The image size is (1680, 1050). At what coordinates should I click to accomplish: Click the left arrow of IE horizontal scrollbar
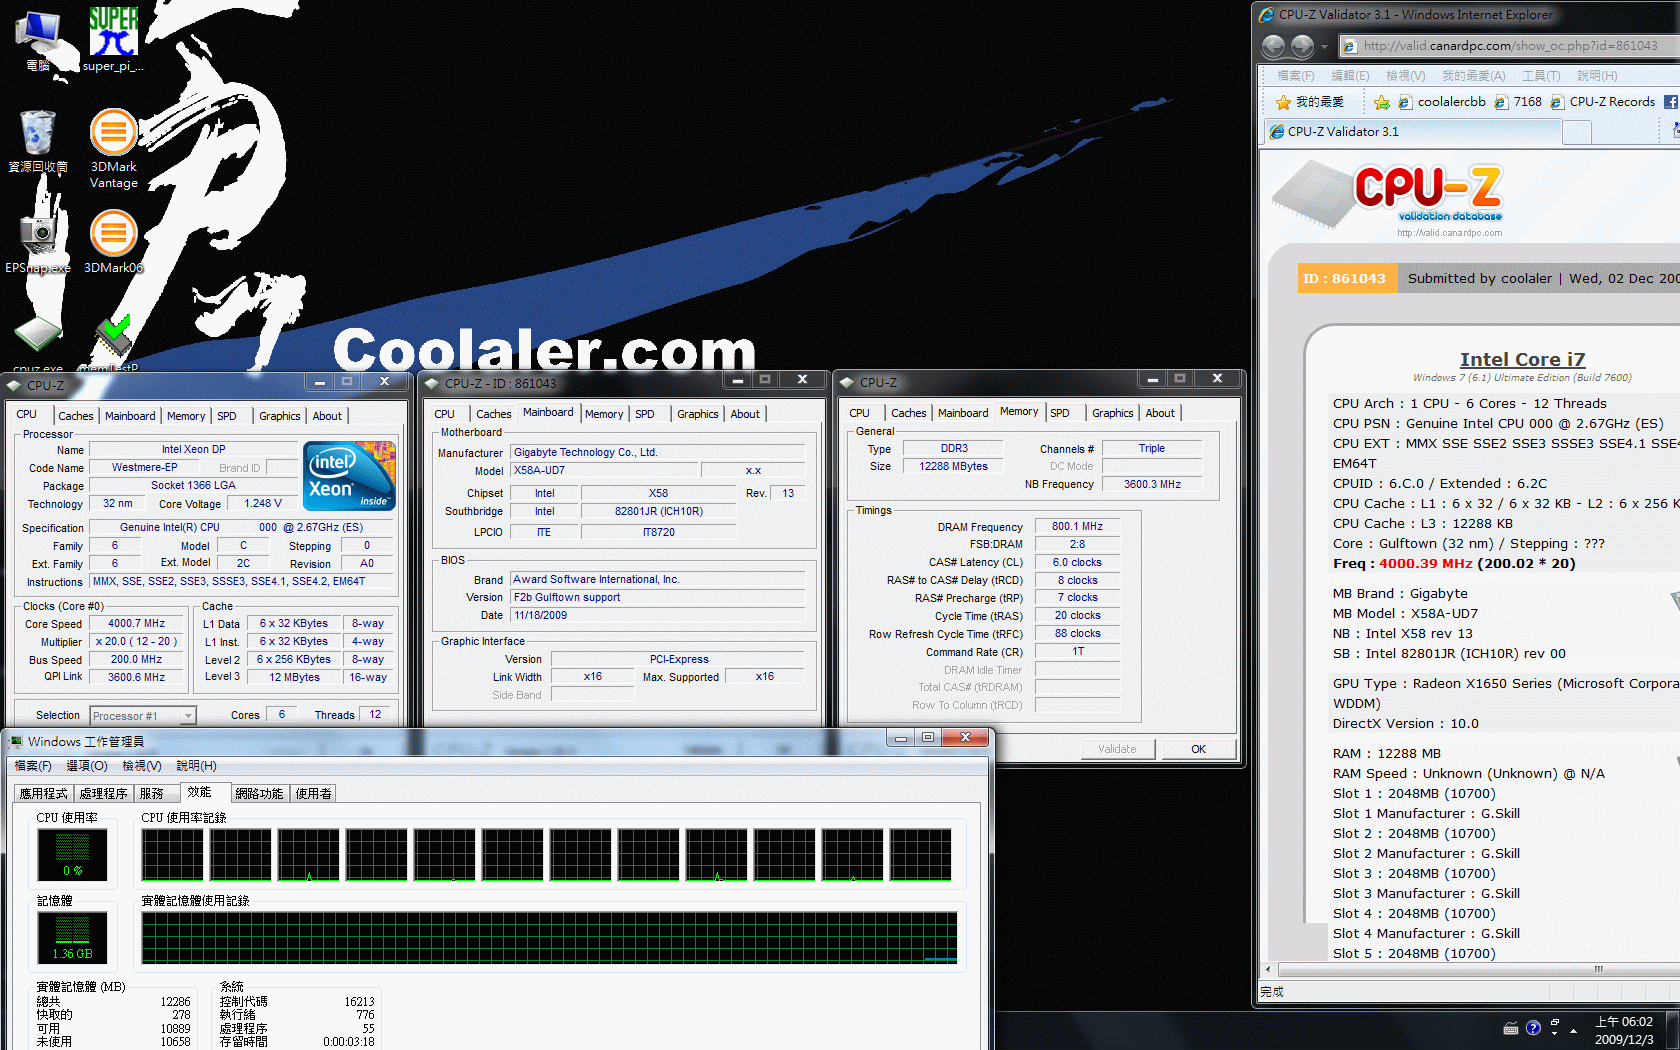(x=1268, y=969)
